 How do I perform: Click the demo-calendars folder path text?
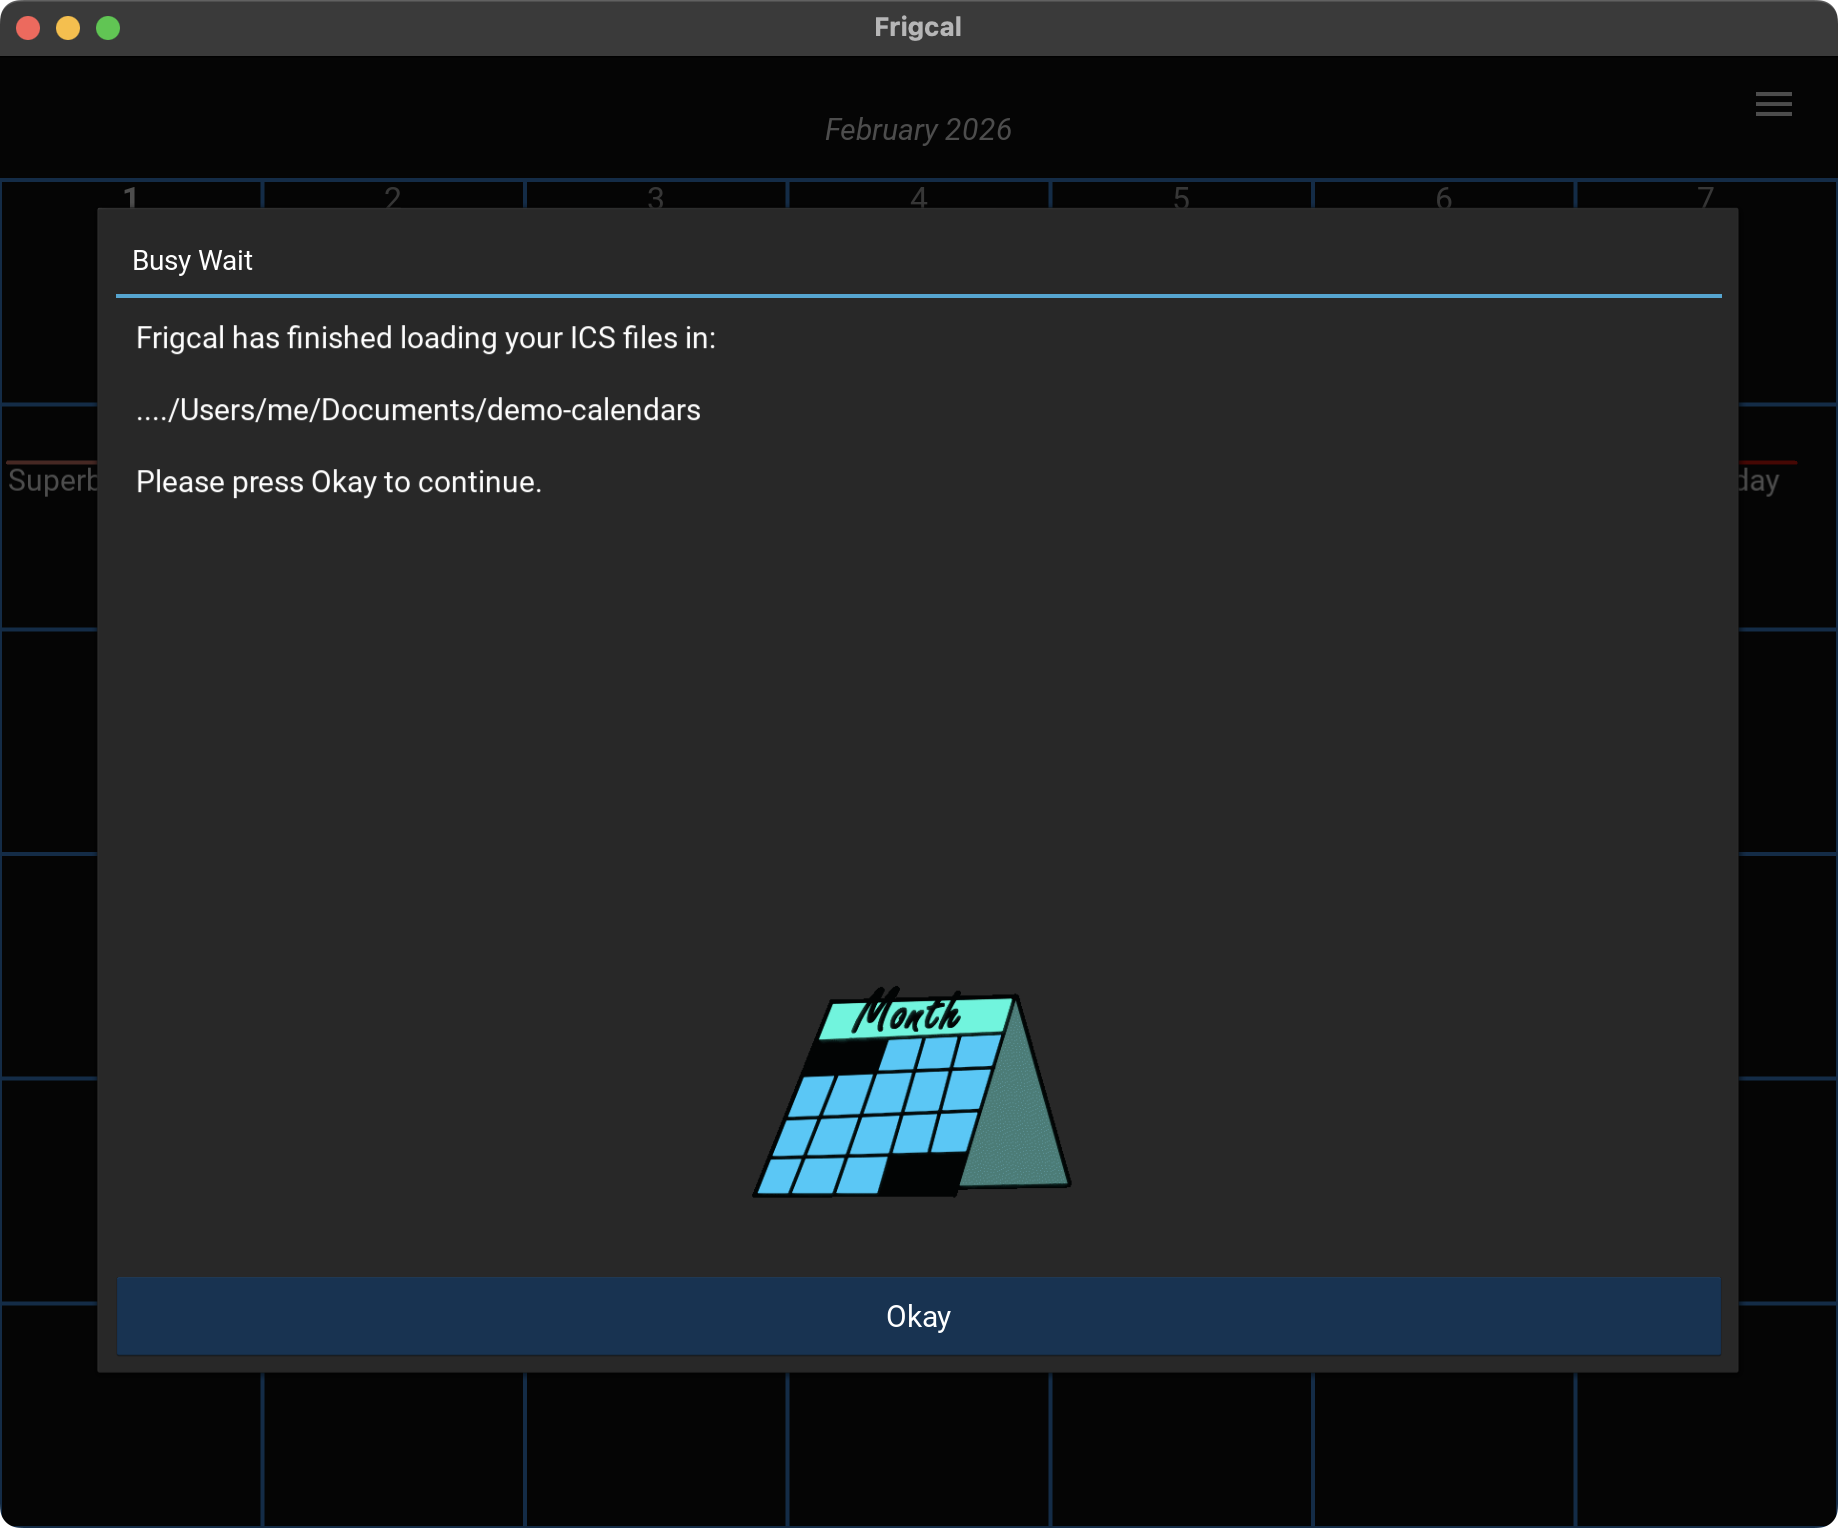tap(418, 410)
